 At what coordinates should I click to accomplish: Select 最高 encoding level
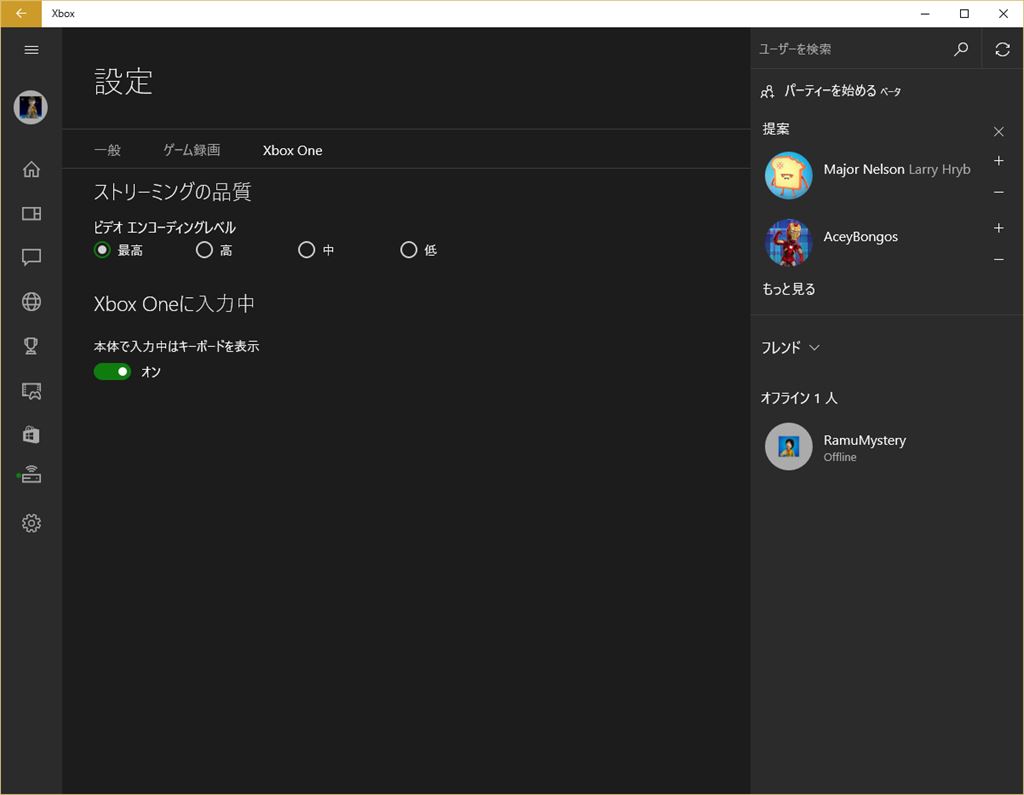[x=118, y=250]
